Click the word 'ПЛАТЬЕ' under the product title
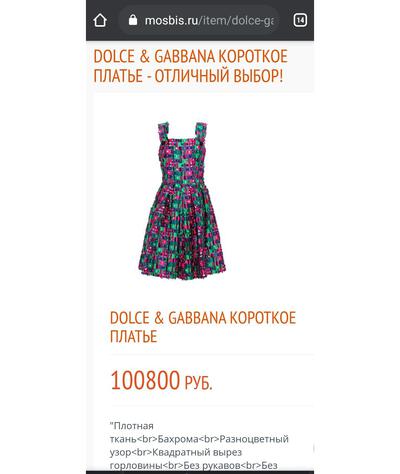 133,336
